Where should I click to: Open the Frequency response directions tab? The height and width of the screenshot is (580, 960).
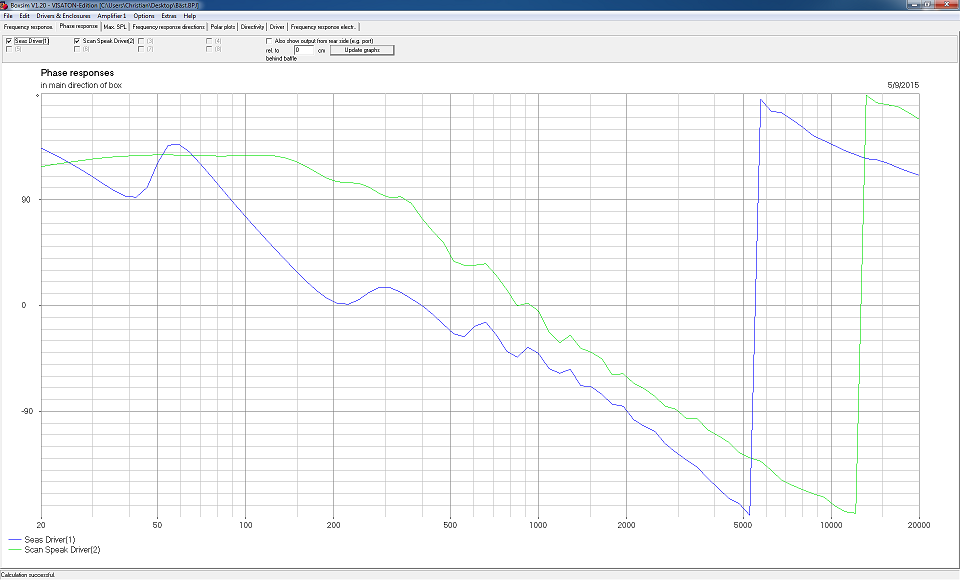[x=168, y=27]
